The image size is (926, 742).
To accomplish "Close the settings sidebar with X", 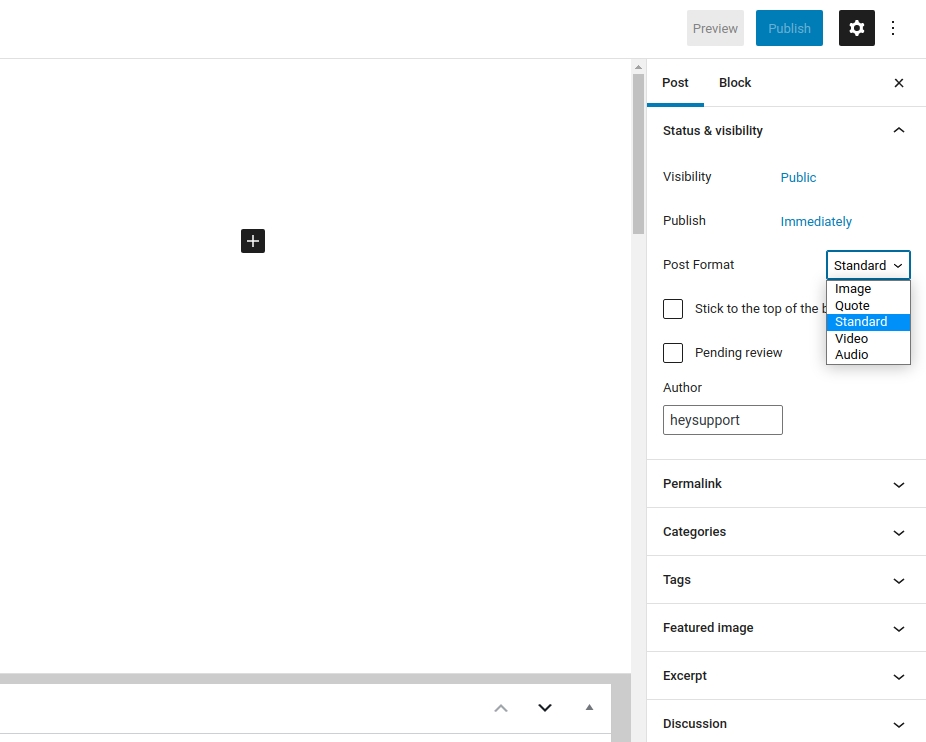I will [898, 83].
